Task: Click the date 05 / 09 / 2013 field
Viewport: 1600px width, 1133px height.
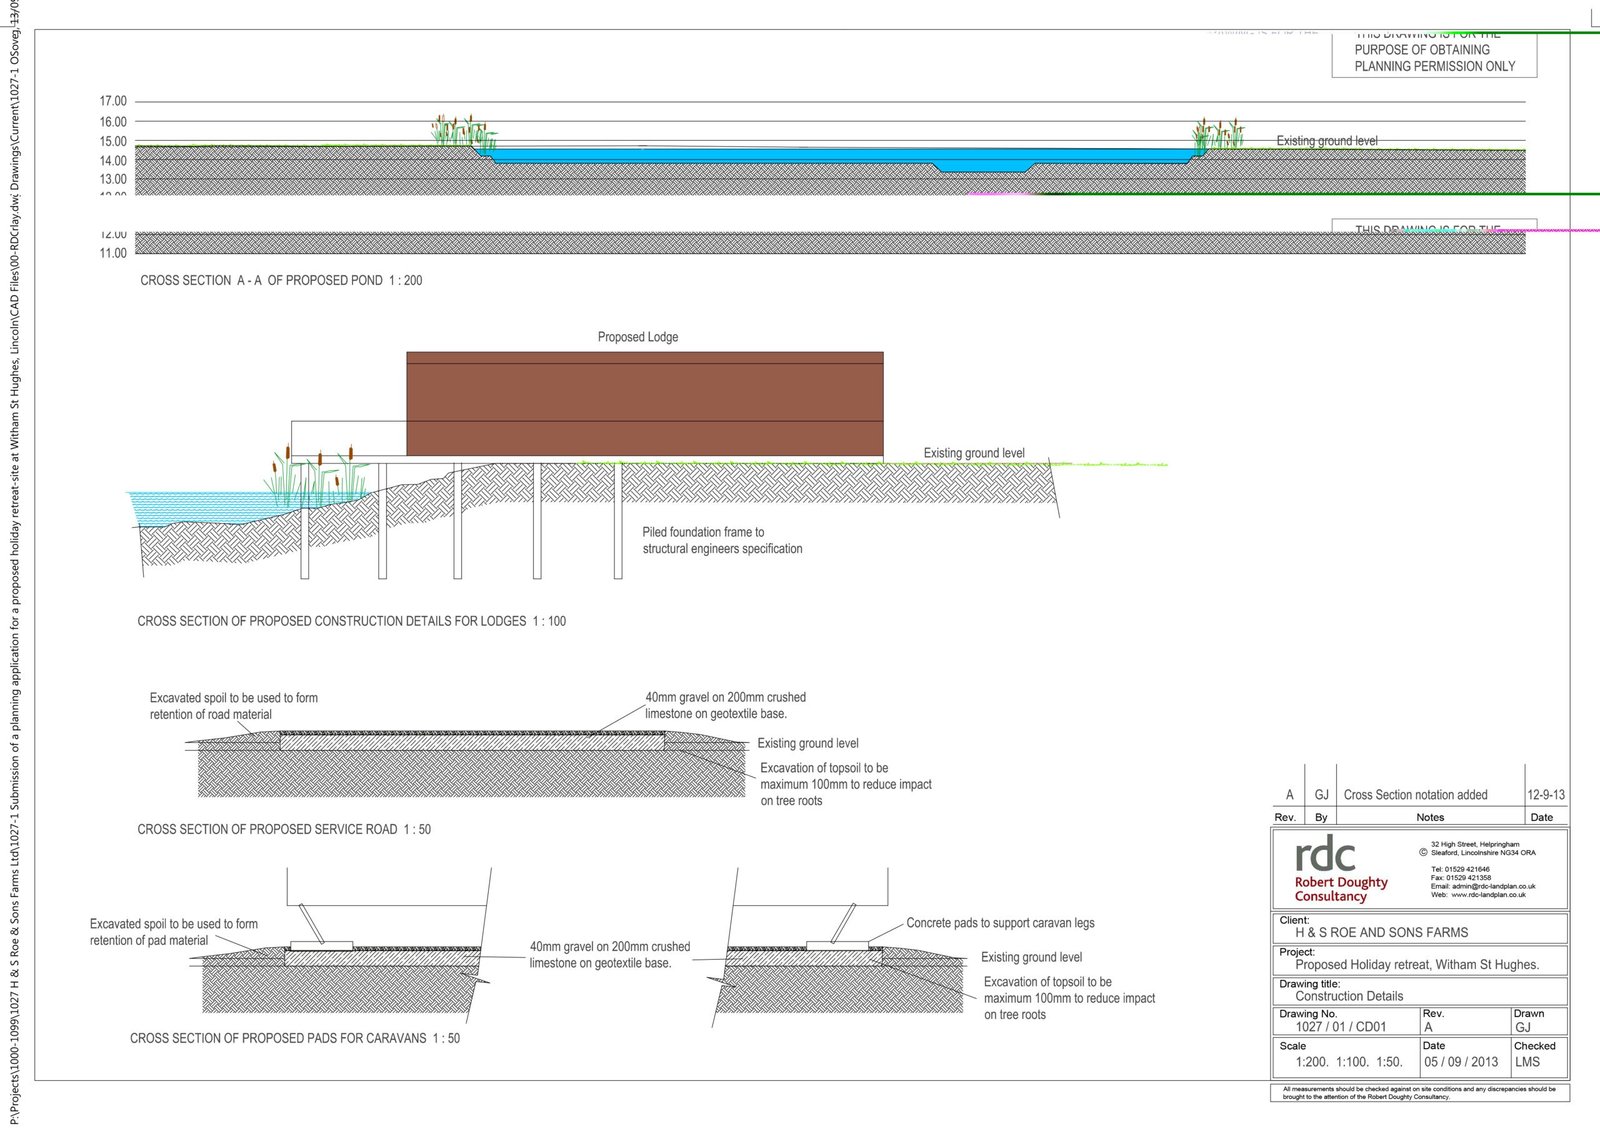Action: point(1461,1062)
